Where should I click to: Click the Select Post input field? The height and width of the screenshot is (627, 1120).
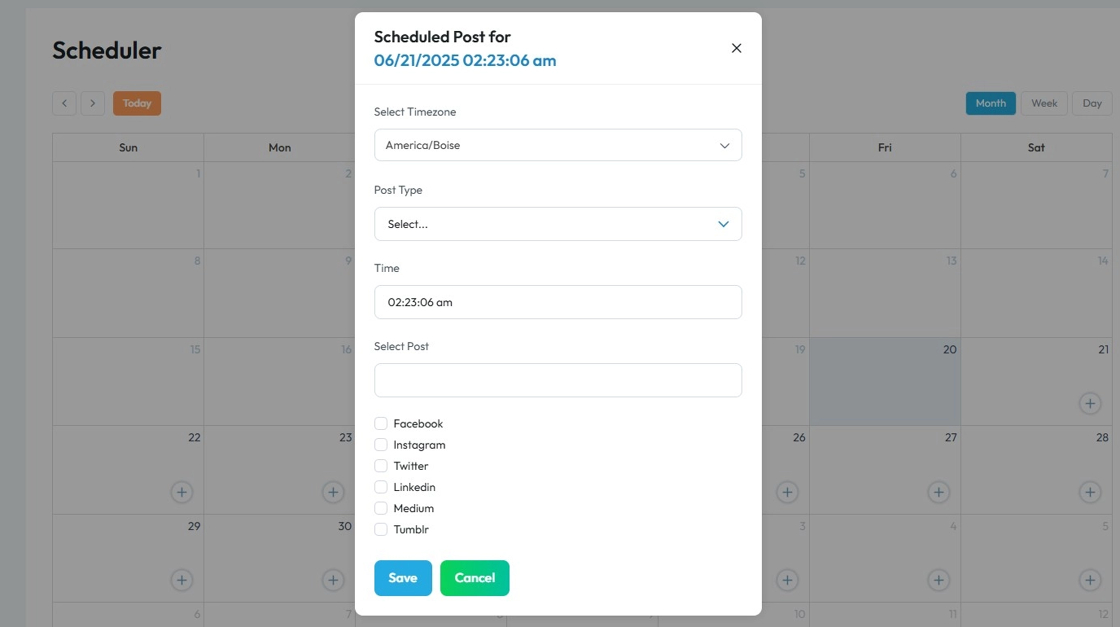pyautogui.click(x=558, y=380)
